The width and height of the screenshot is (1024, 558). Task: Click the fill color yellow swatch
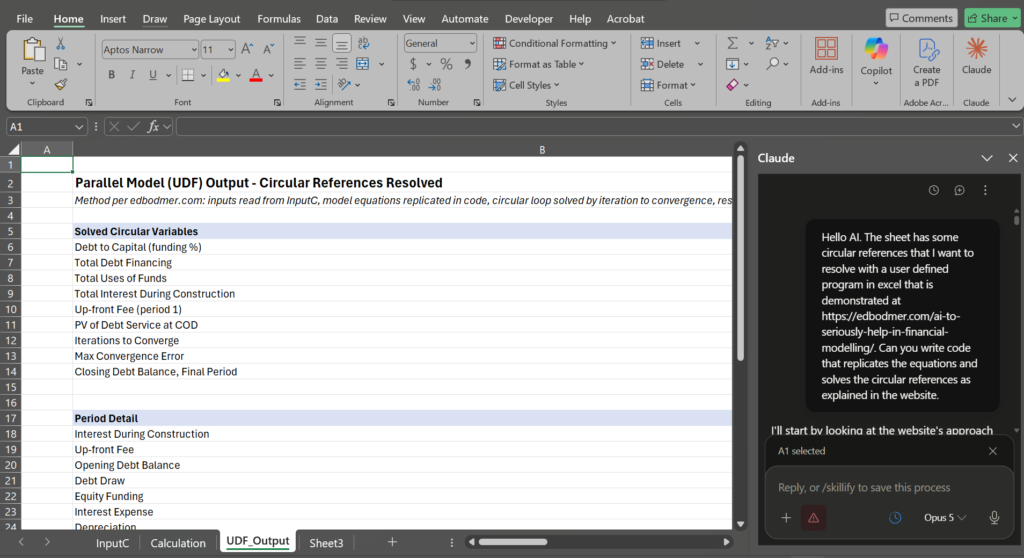(x=223, y=75)
